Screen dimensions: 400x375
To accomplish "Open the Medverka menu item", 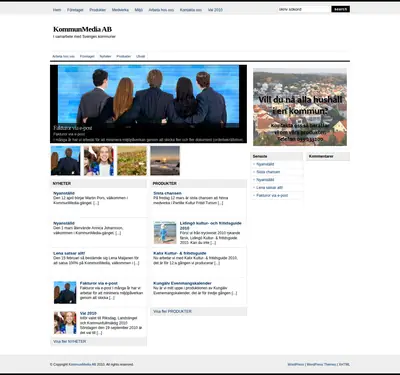I will point(120,10).
